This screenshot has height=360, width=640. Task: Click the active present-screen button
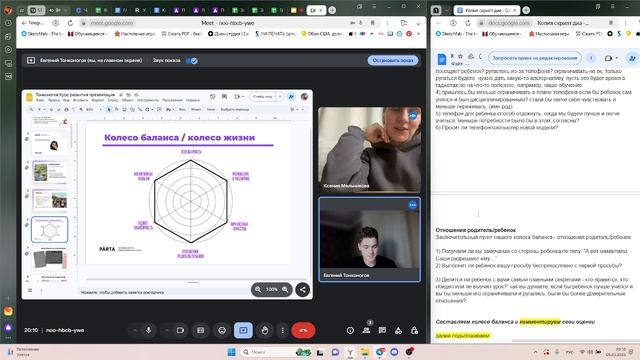[x=243, y=330]
